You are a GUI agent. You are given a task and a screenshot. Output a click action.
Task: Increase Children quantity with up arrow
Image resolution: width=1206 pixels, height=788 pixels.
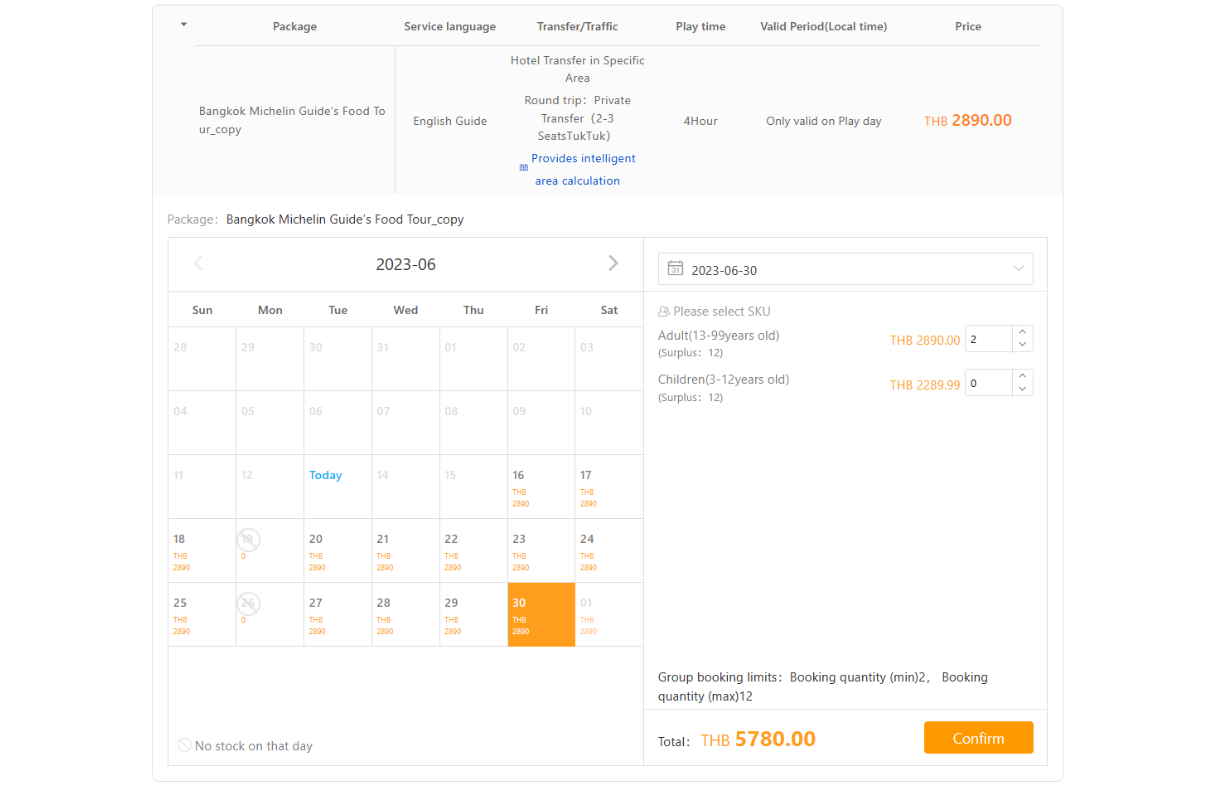[x=1022, y=377]
